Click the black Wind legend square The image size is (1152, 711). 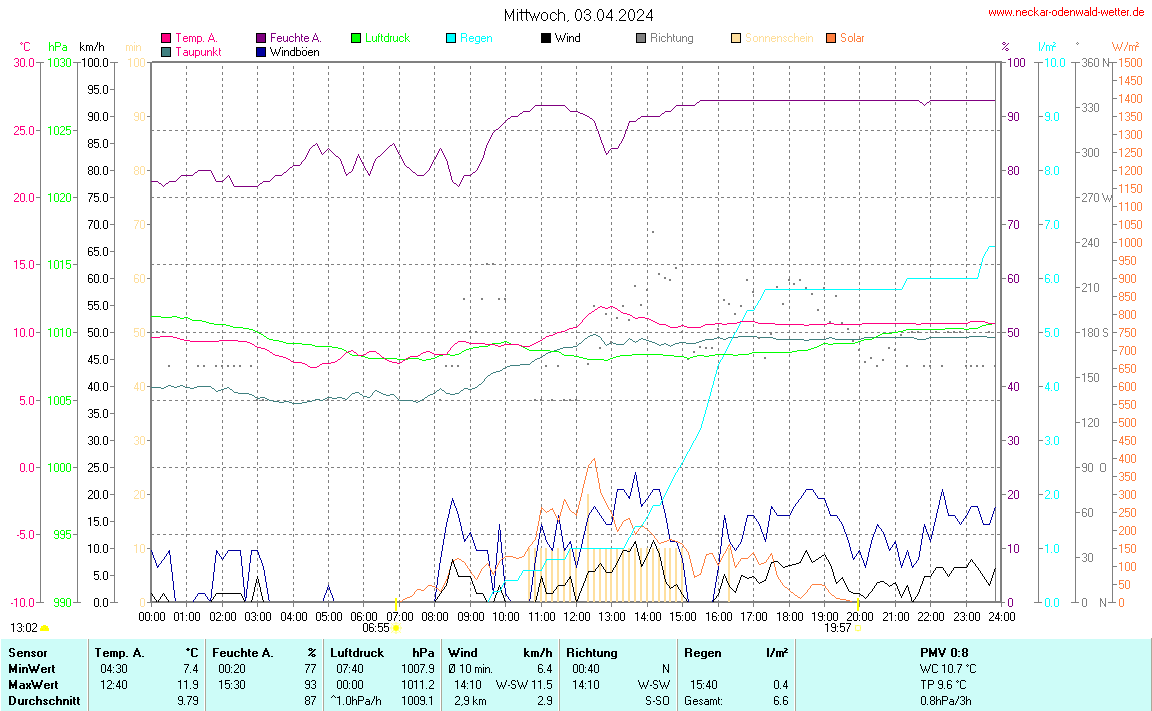pyautogui.click(x=546, y=39)
